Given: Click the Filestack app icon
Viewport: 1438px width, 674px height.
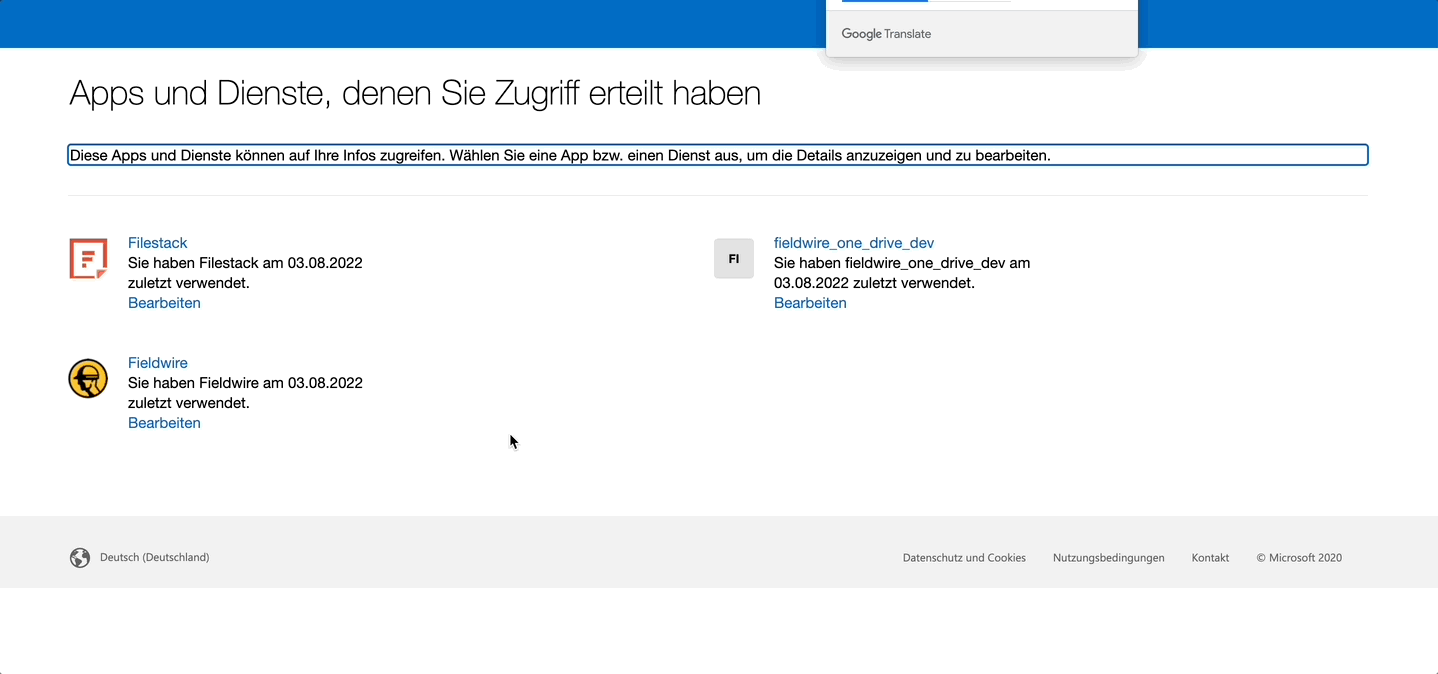Looking at the screenshot, I should (x=88, y=258).
